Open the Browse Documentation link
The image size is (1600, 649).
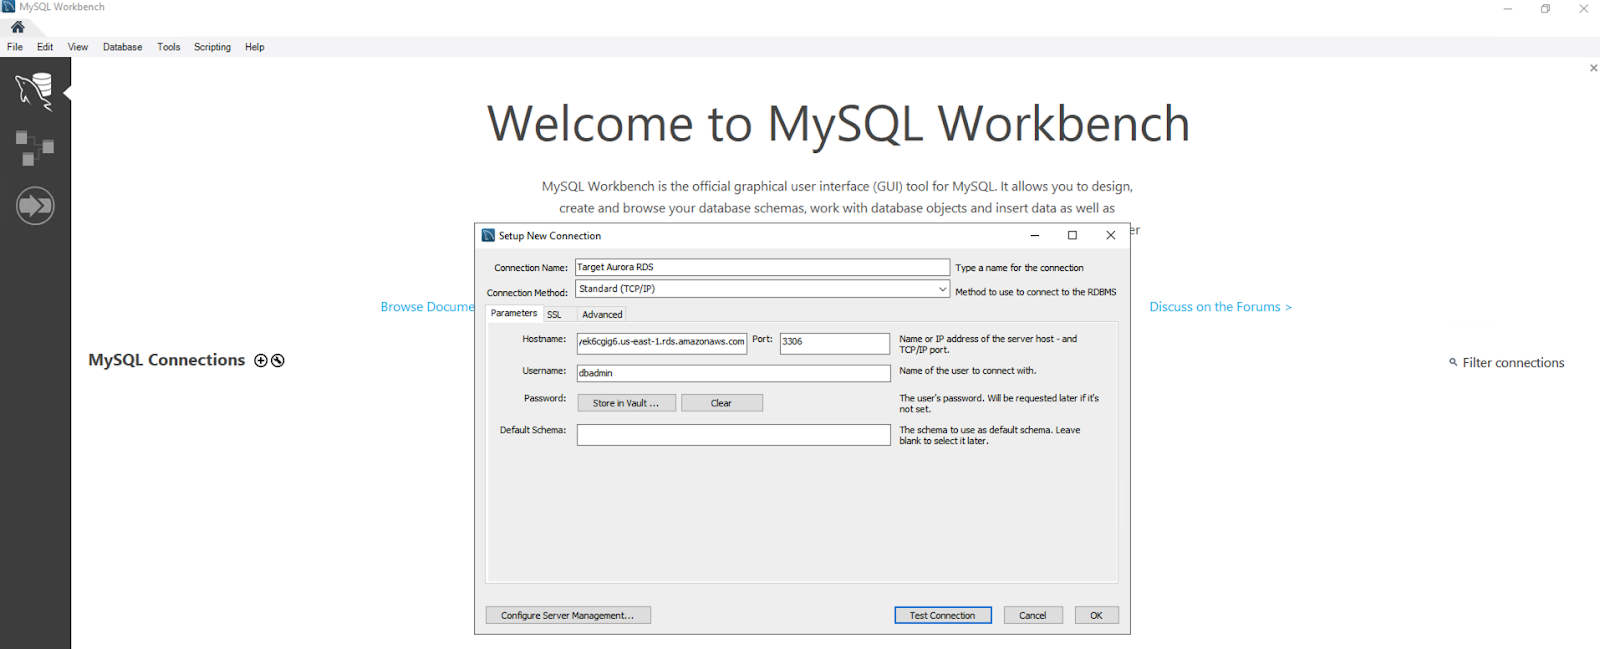[427, 307]
